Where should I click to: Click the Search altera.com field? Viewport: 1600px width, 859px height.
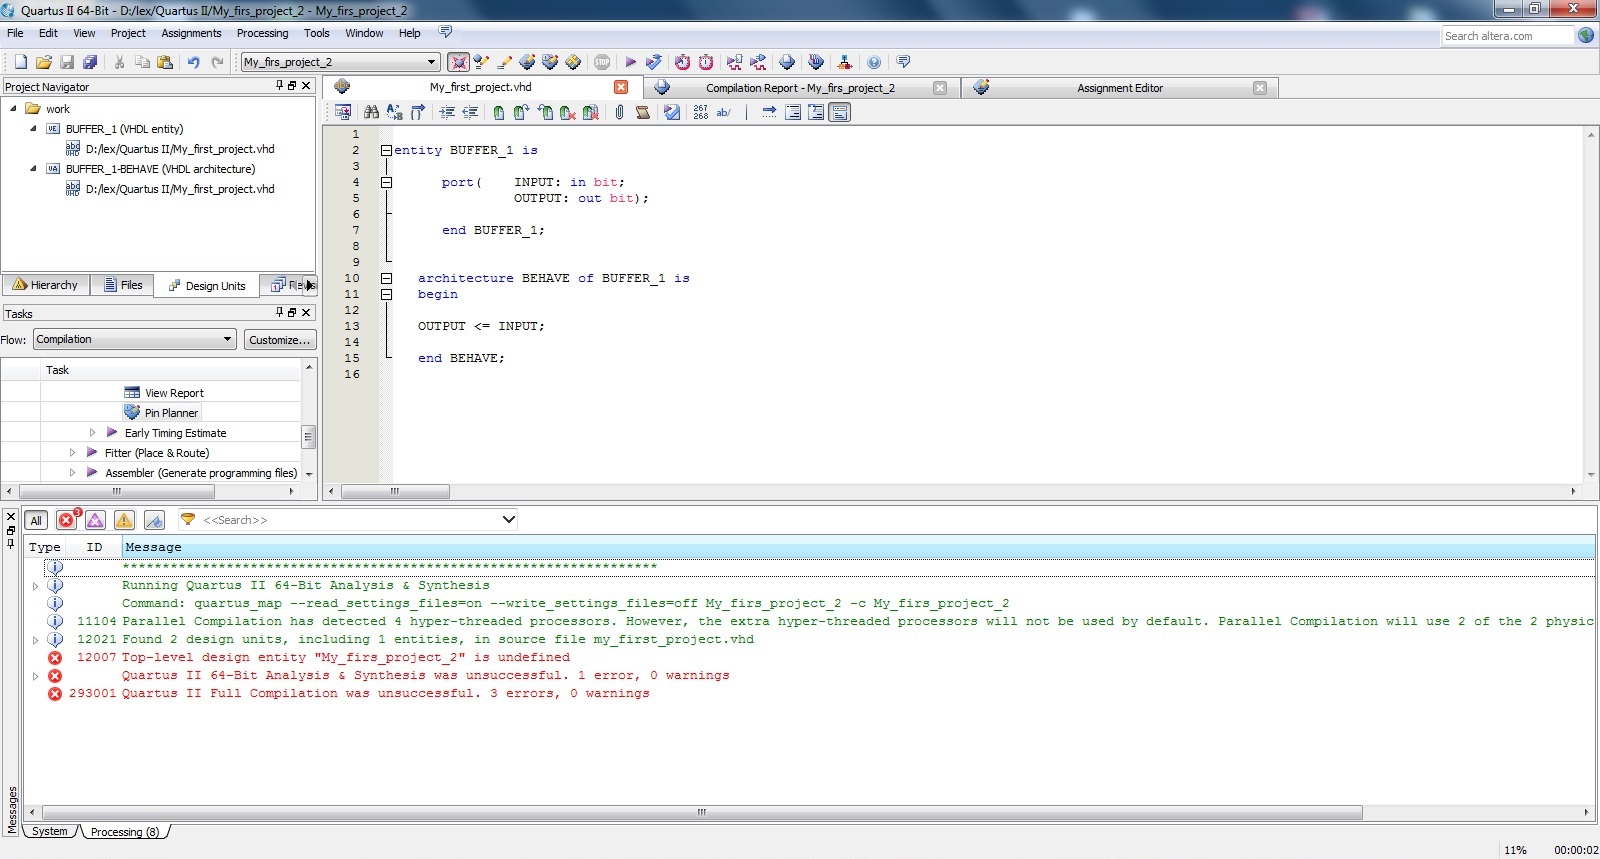(1508, 36)
